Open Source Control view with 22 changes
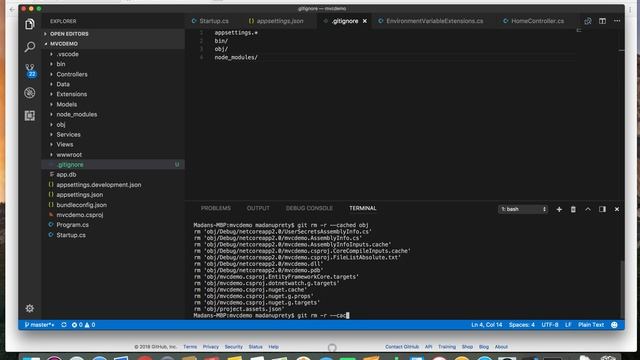Image resolution: width=640 pixels, height=360 pixels. (30, 70)
